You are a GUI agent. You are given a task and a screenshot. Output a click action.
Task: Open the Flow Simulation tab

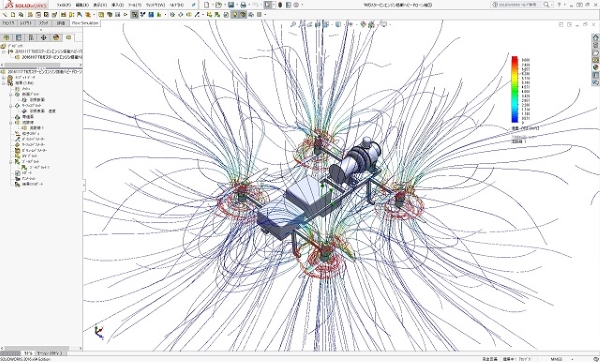point(85,23)
